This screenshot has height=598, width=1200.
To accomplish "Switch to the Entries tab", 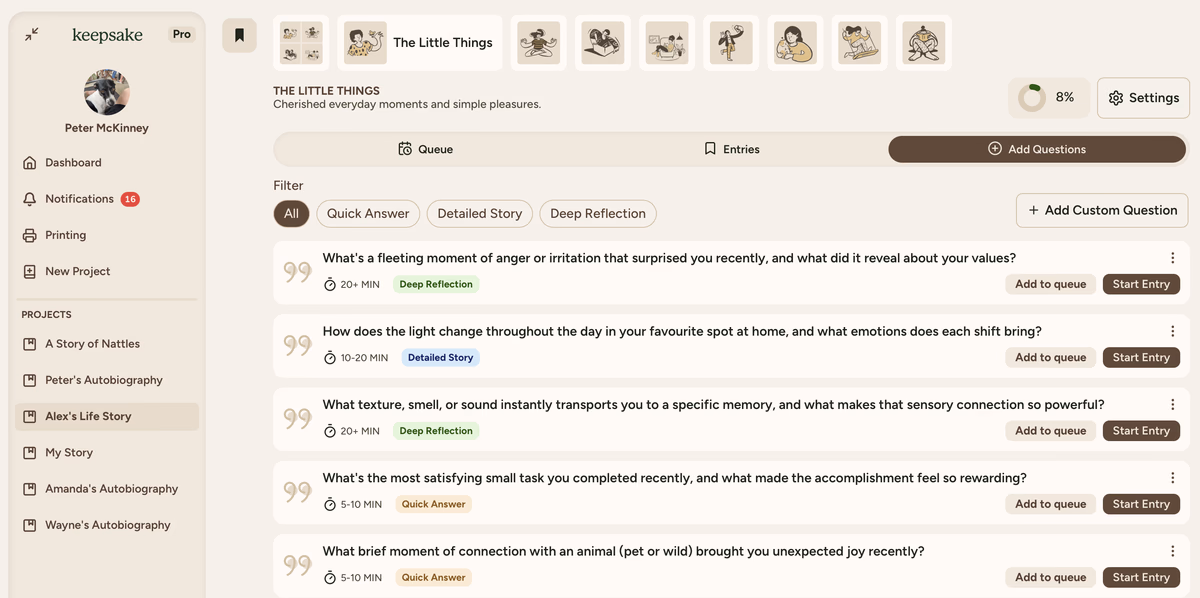I will (x=732, y=149).
